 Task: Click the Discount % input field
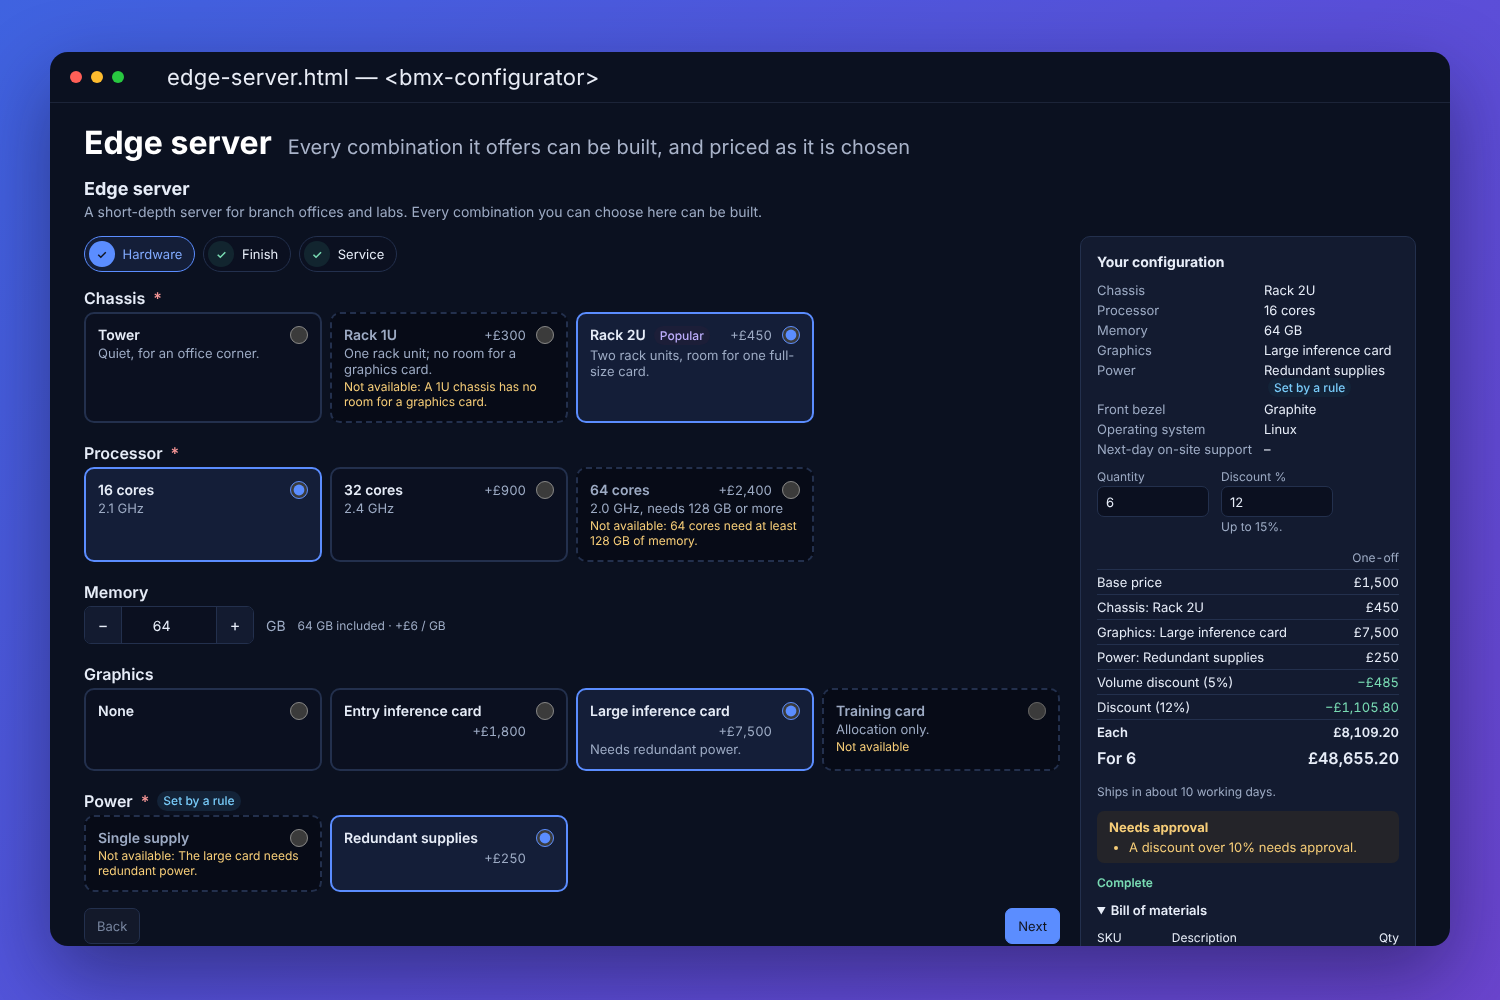tap(1277, 502)
